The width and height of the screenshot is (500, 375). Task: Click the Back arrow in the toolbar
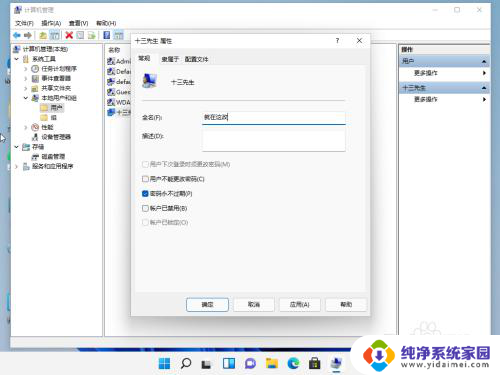(17, 35)
